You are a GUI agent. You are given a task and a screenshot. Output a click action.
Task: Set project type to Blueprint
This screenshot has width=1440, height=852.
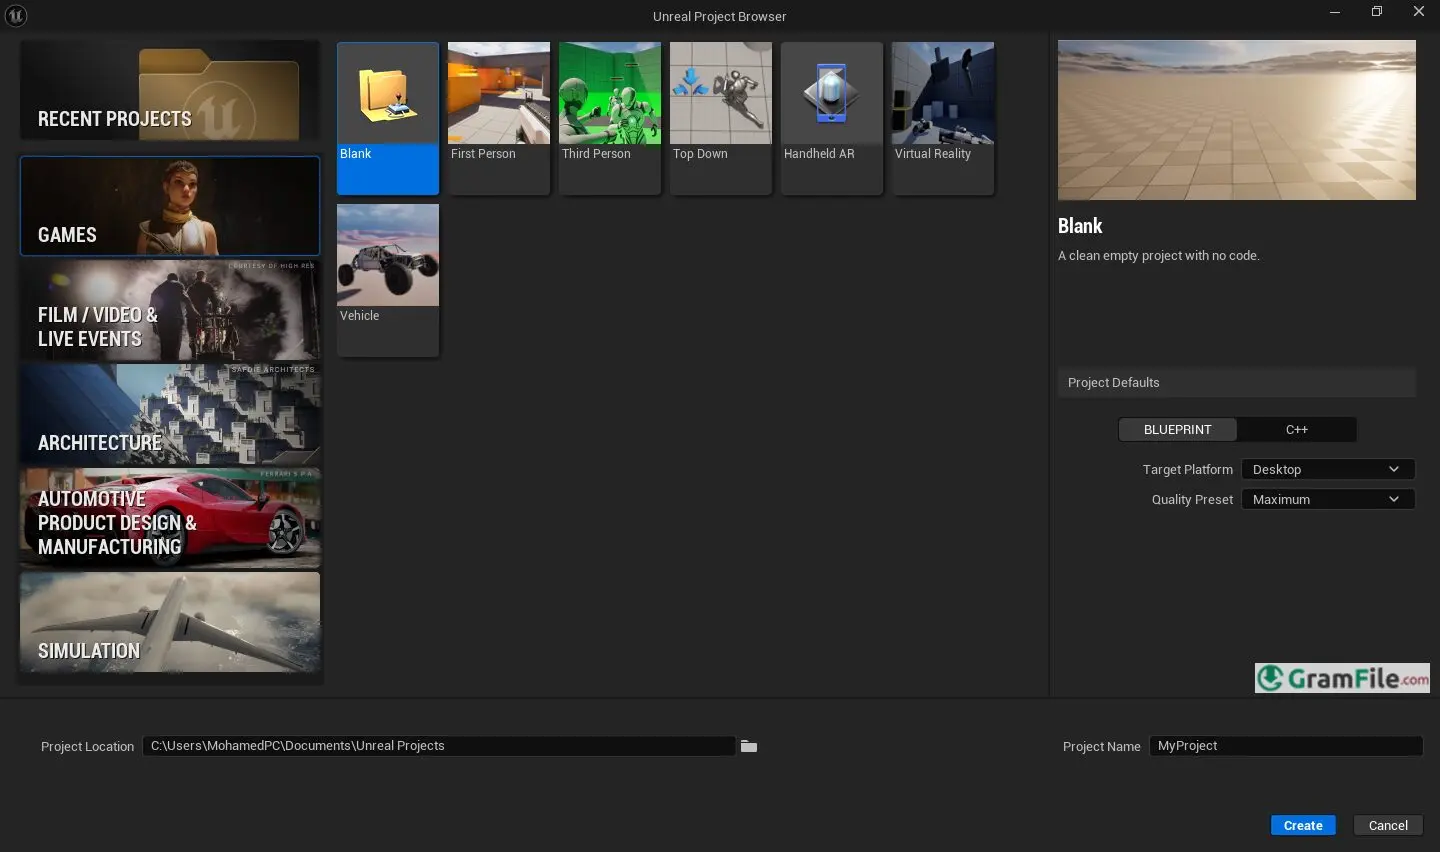[x=1177, y=429]
